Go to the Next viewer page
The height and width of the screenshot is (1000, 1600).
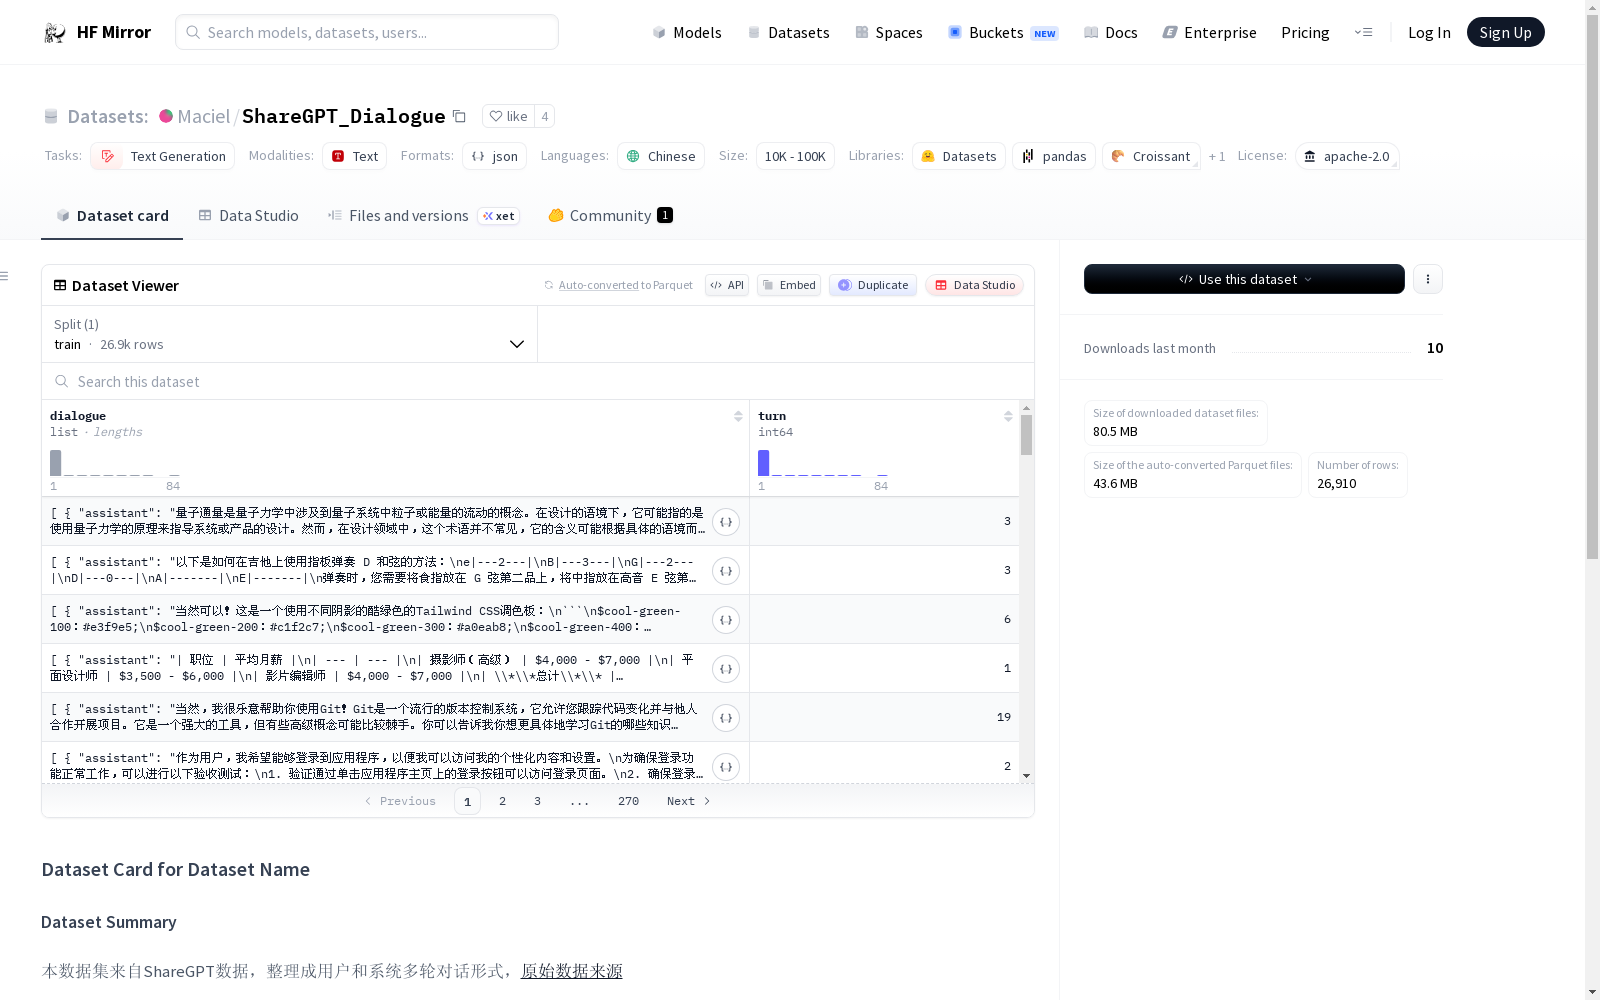688,801
